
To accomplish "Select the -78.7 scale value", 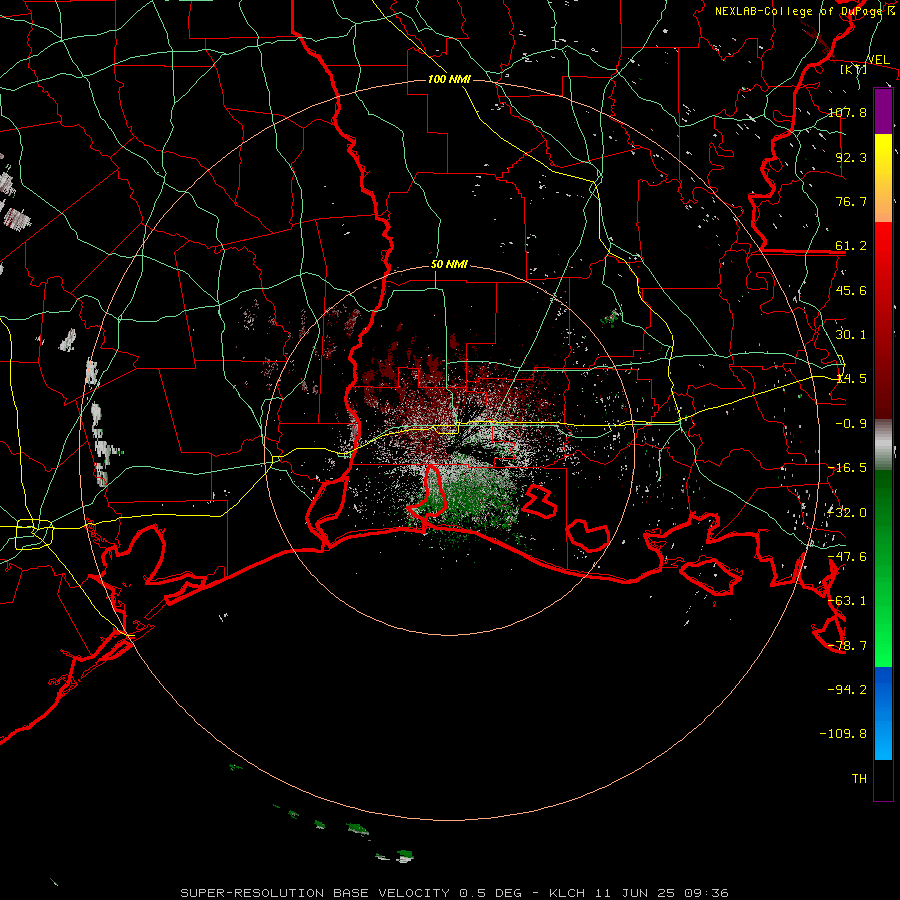I will 847,645.
